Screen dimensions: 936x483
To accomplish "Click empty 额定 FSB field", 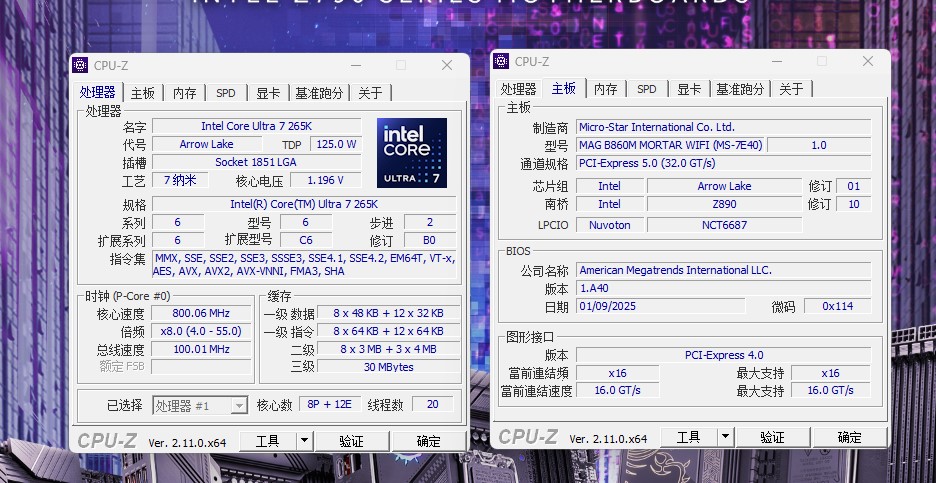I will [201, 367].
